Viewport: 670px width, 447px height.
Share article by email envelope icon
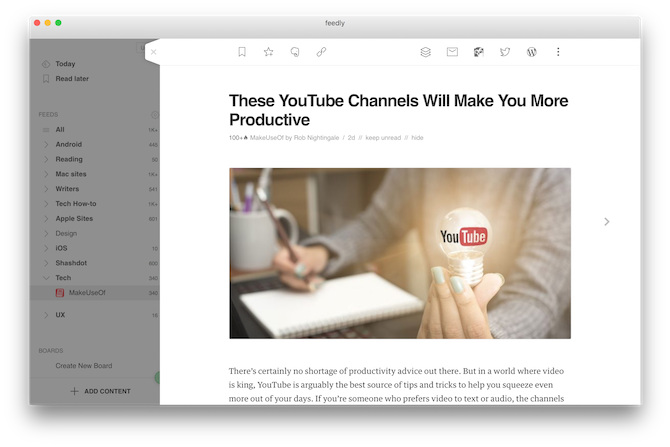[x=452, y=52]
